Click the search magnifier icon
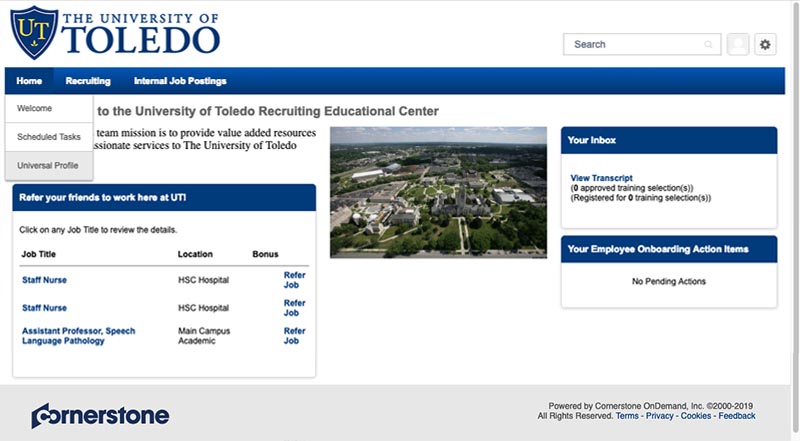Screen dimensions: 800x441 [x=709, y=44]
